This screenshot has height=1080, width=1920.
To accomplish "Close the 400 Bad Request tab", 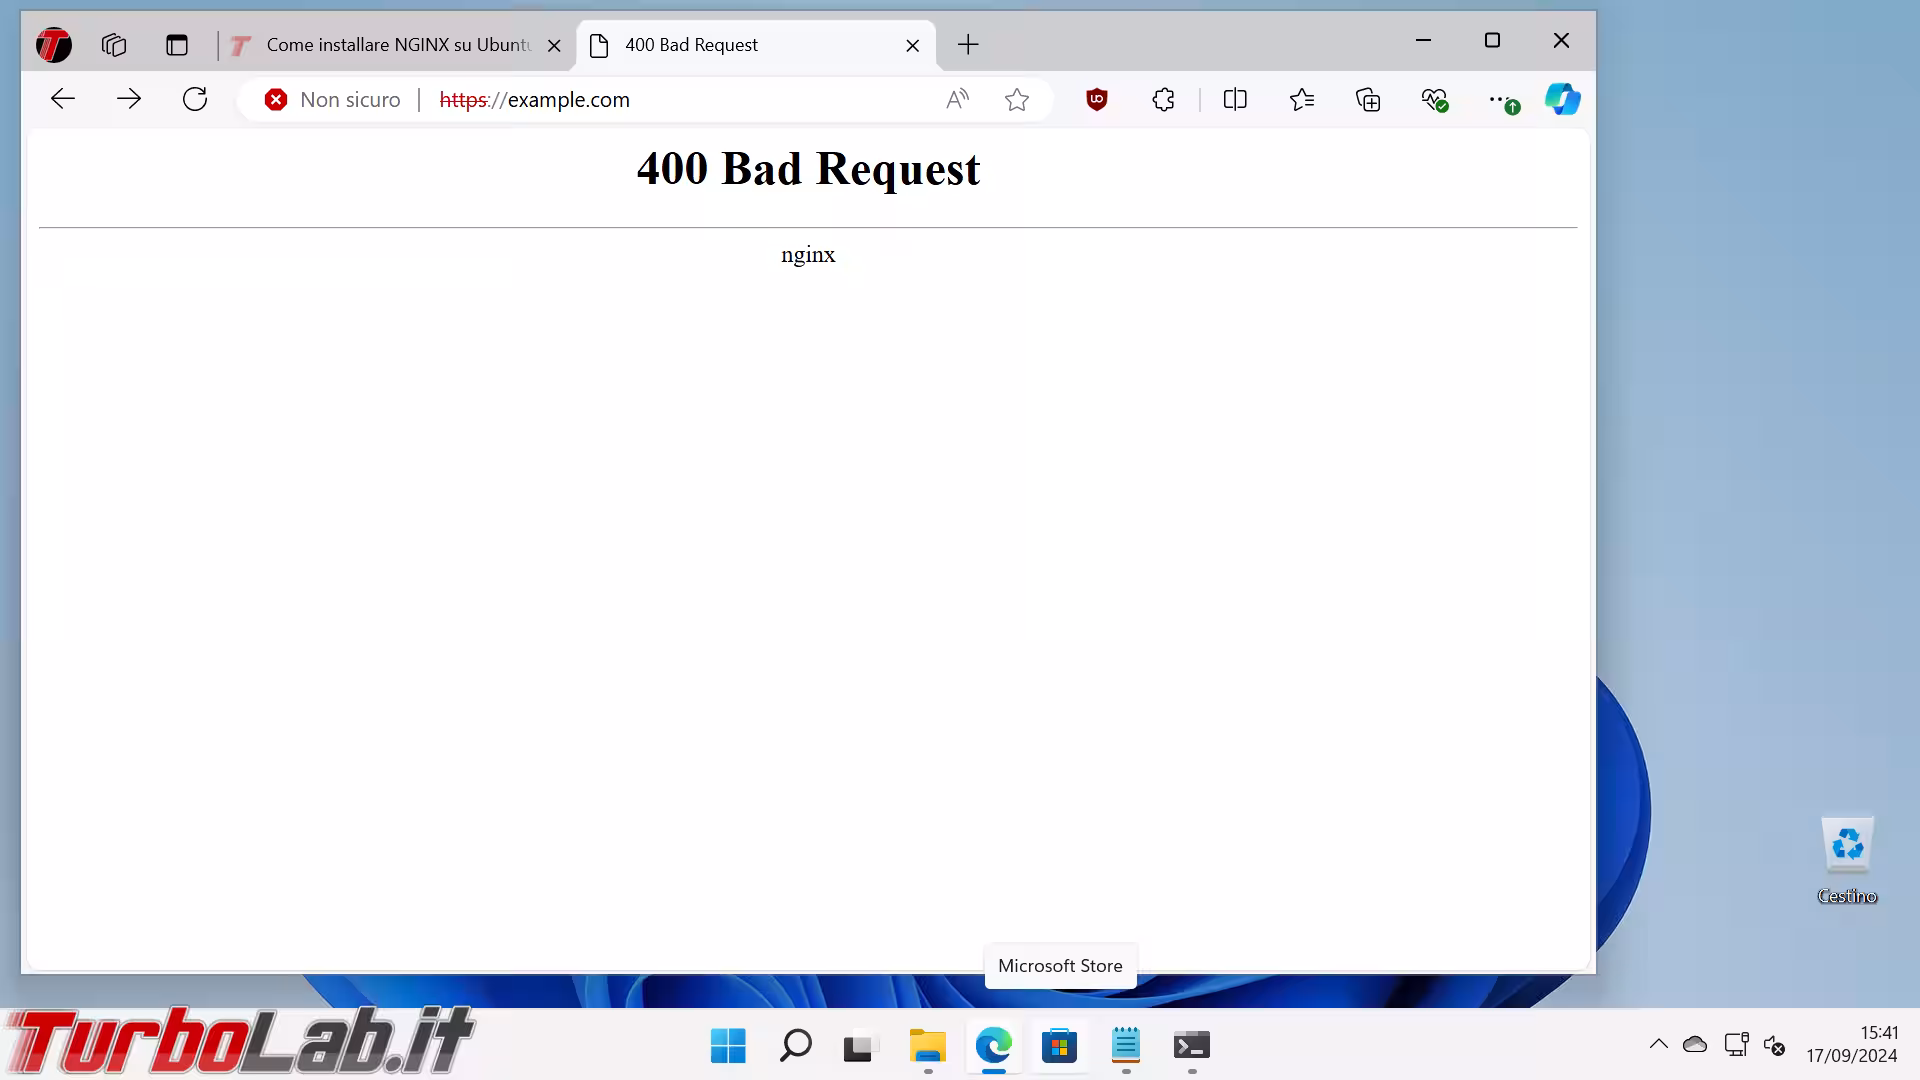I will coord(912,45).
